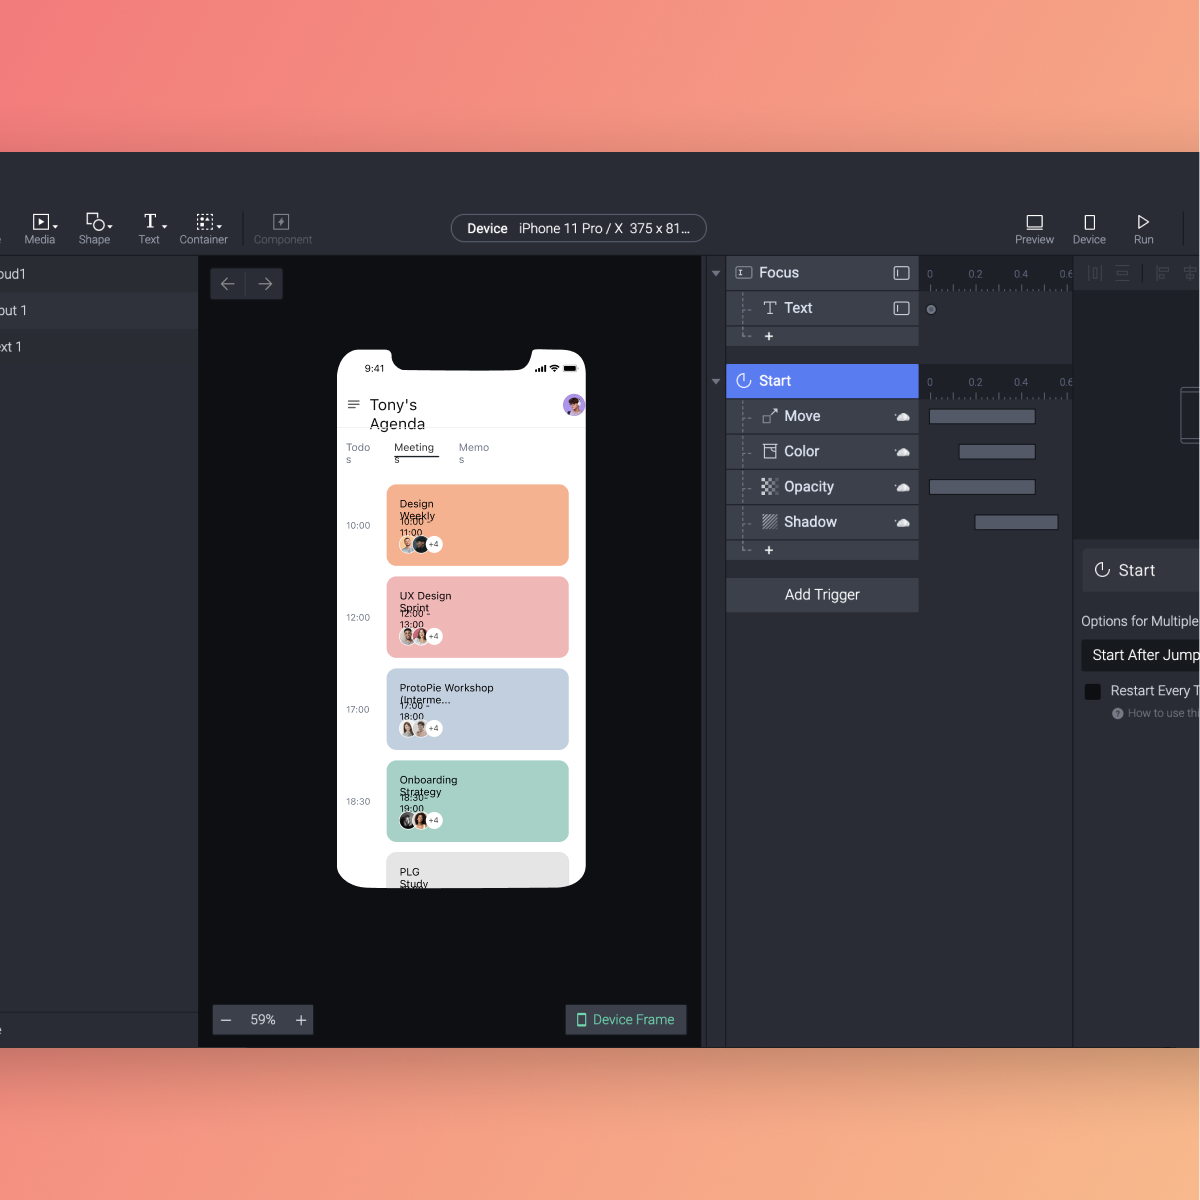Go forward with the right arrow button
Viewport: 1200px width, 1200px height.
tap(265, 284)
